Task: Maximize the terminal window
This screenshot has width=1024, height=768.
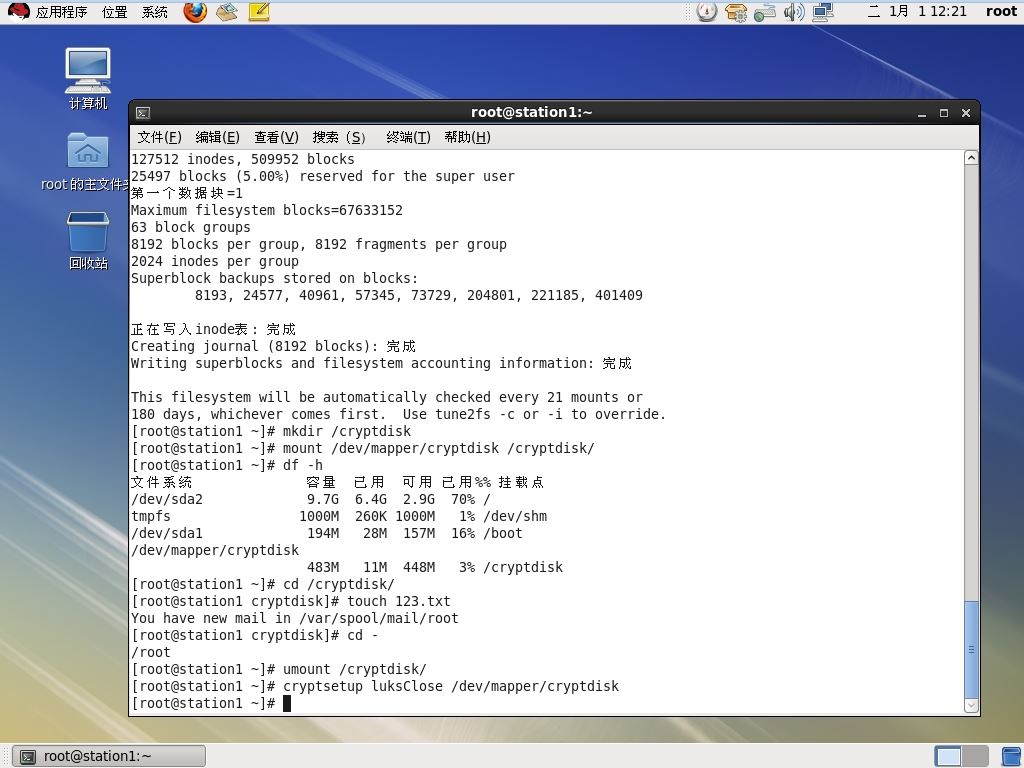Action: click(944, 114)
